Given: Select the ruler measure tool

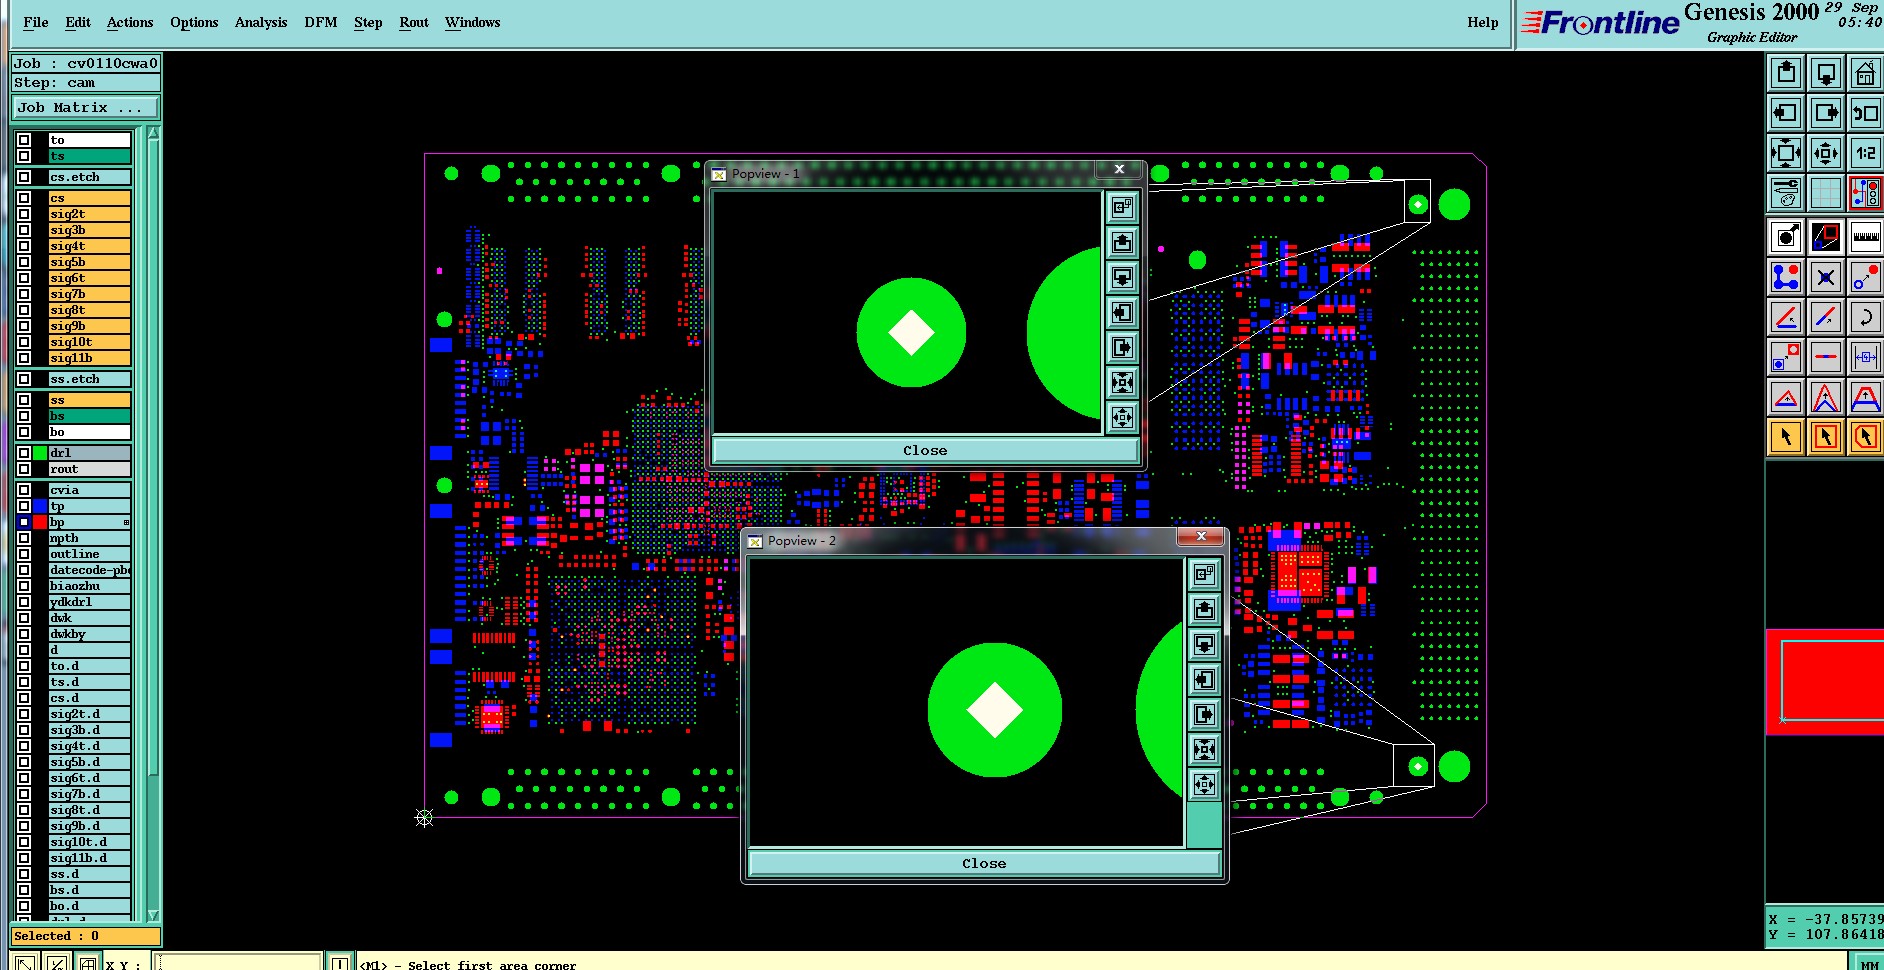Looking at the screenshot, I should click(1865, 237).
